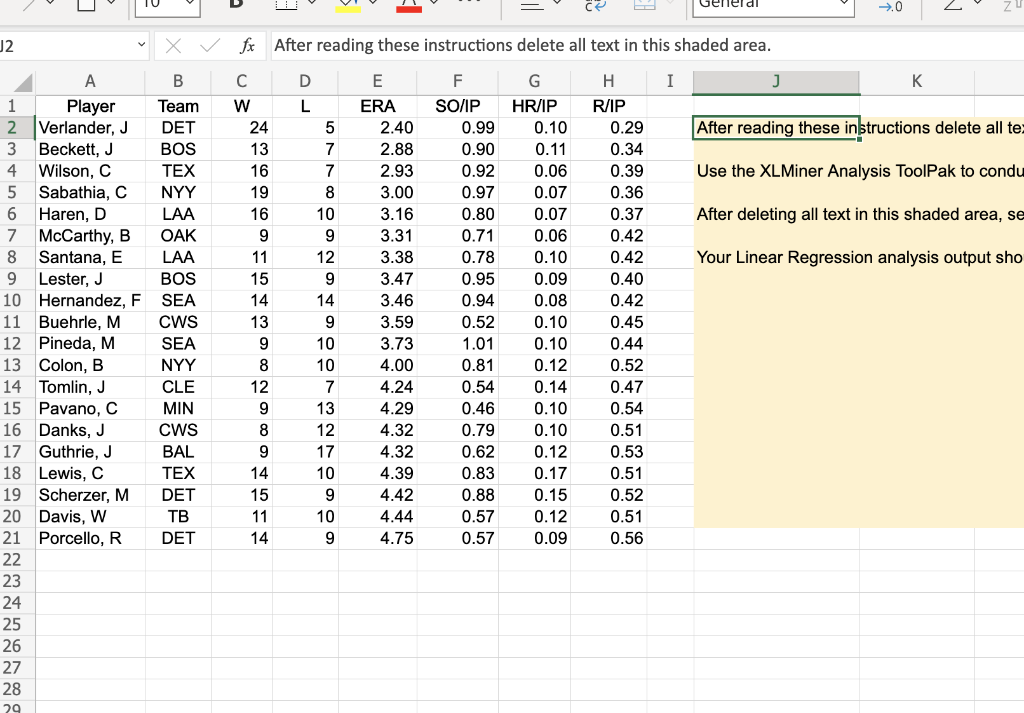This screenshot has height=713, width=1024.
Task: Select the OAK team cell
Action: tap(178, 236)
